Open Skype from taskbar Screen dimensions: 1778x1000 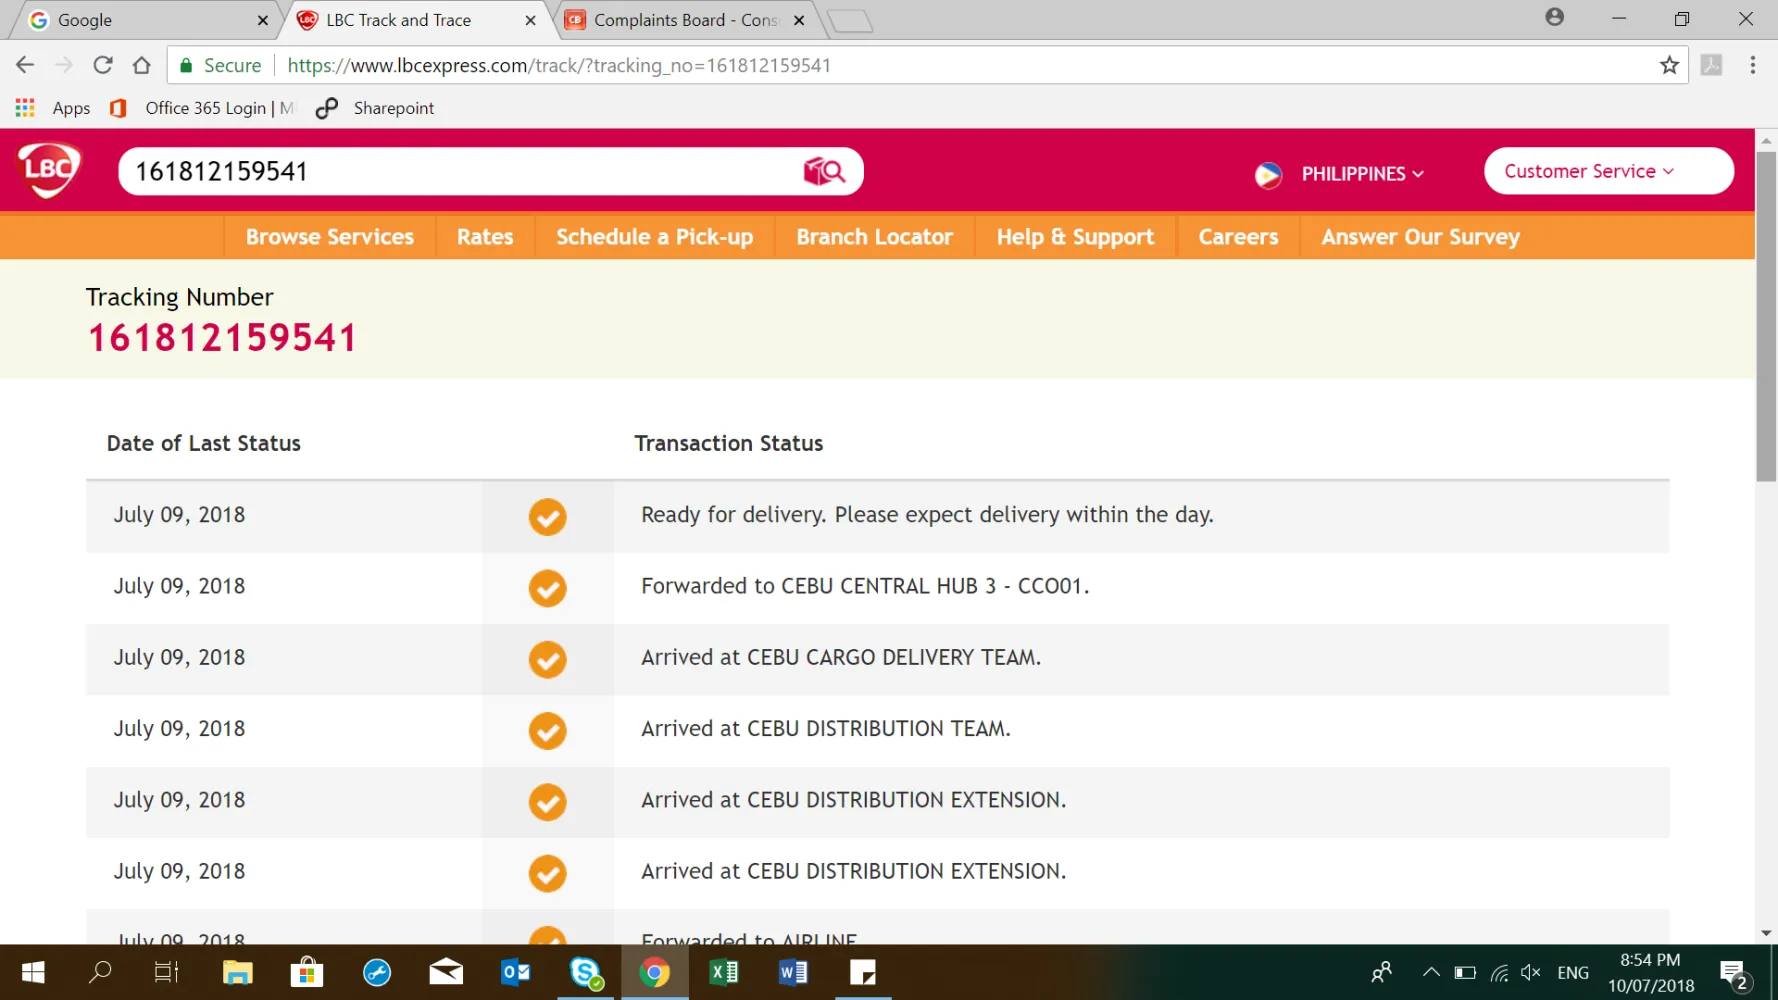click(586, 972)
